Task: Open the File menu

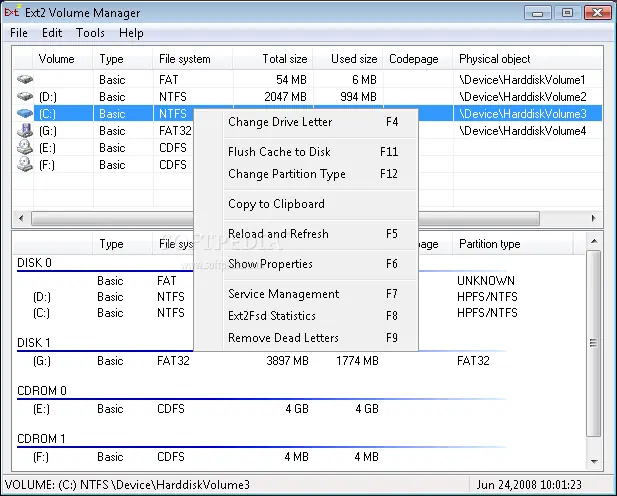Action: 18,33
